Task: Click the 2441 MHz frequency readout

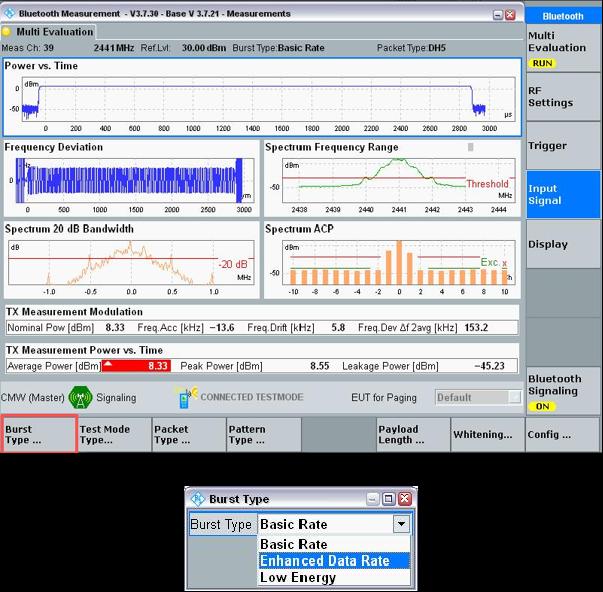Action: (114, 48)
